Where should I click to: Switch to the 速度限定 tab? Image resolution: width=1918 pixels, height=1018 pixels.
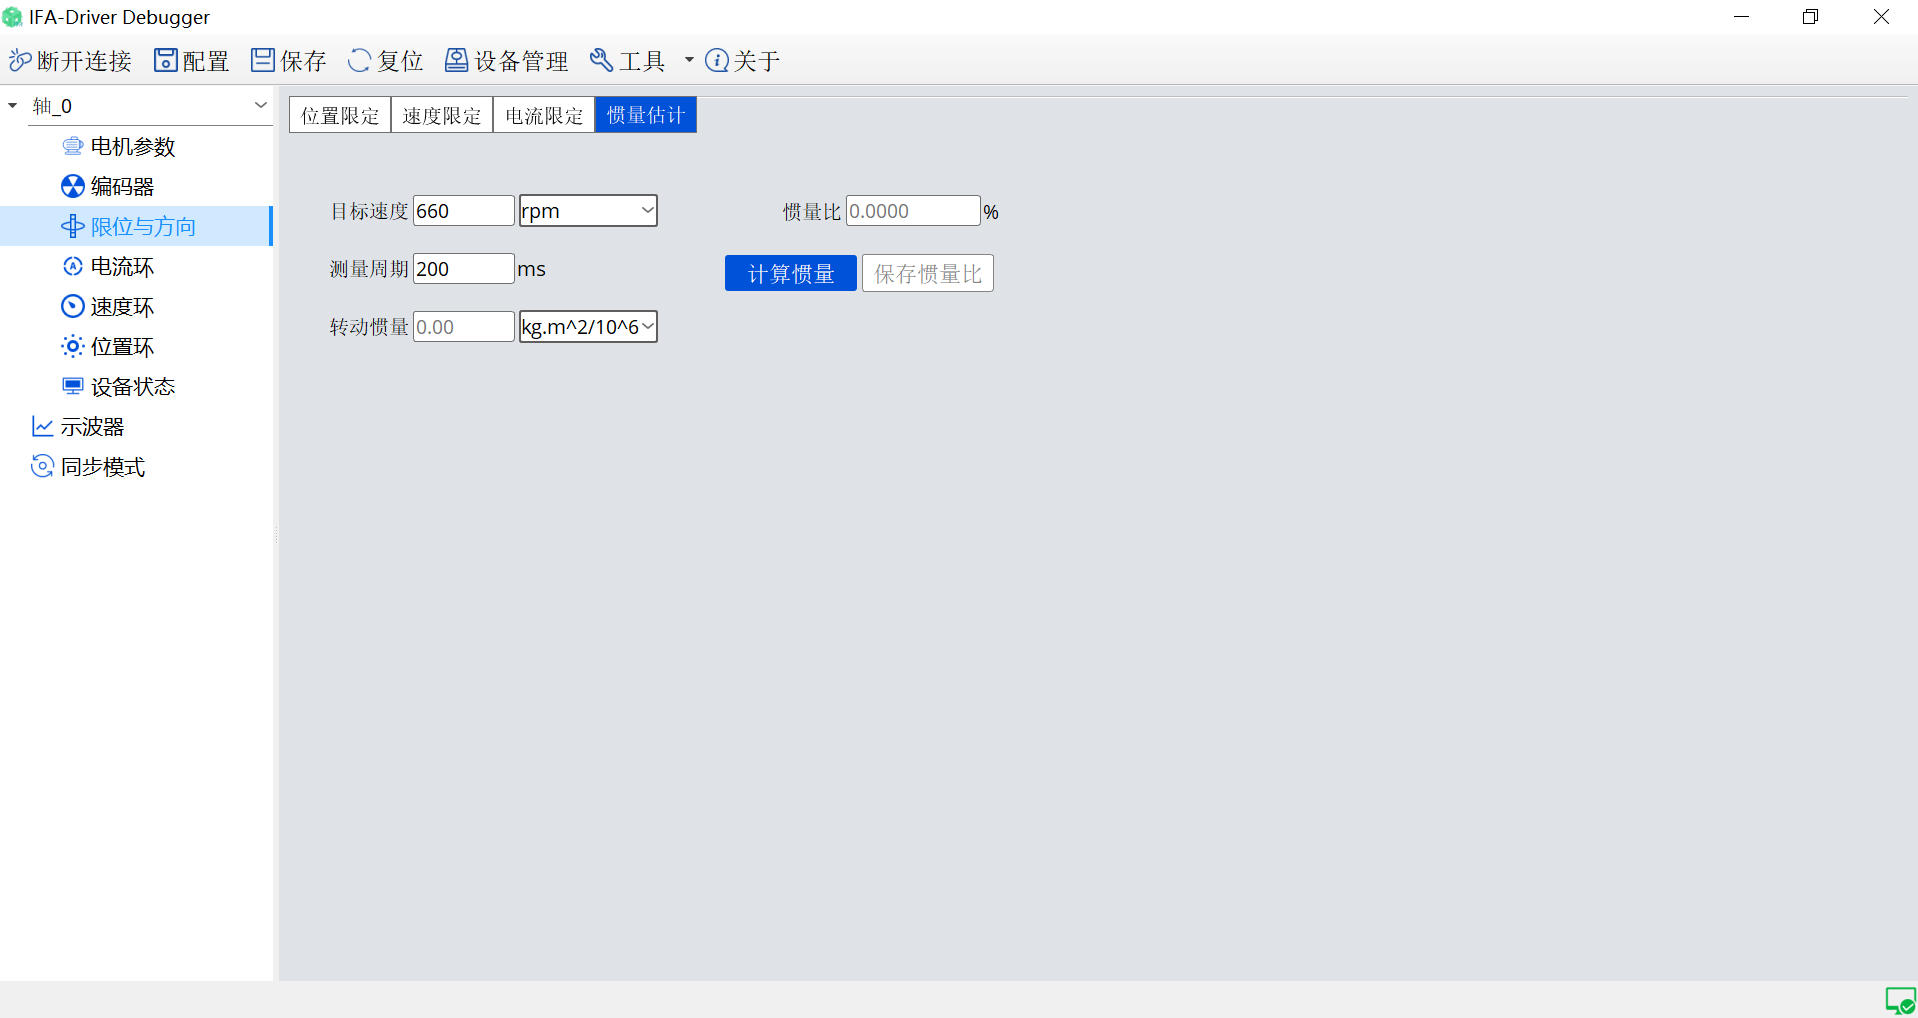point(442,115)
